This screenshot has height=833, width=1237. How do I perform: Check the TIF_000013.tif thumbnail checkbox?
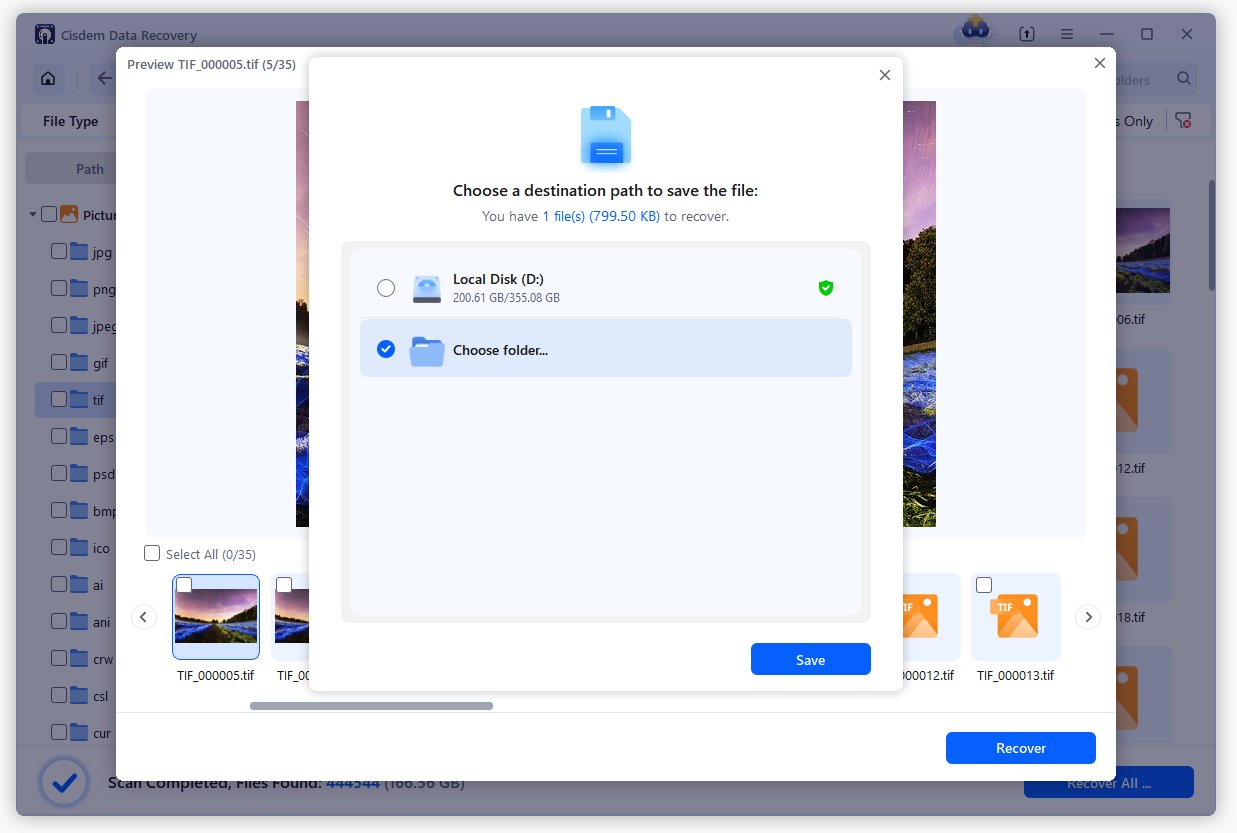(984, 585)
